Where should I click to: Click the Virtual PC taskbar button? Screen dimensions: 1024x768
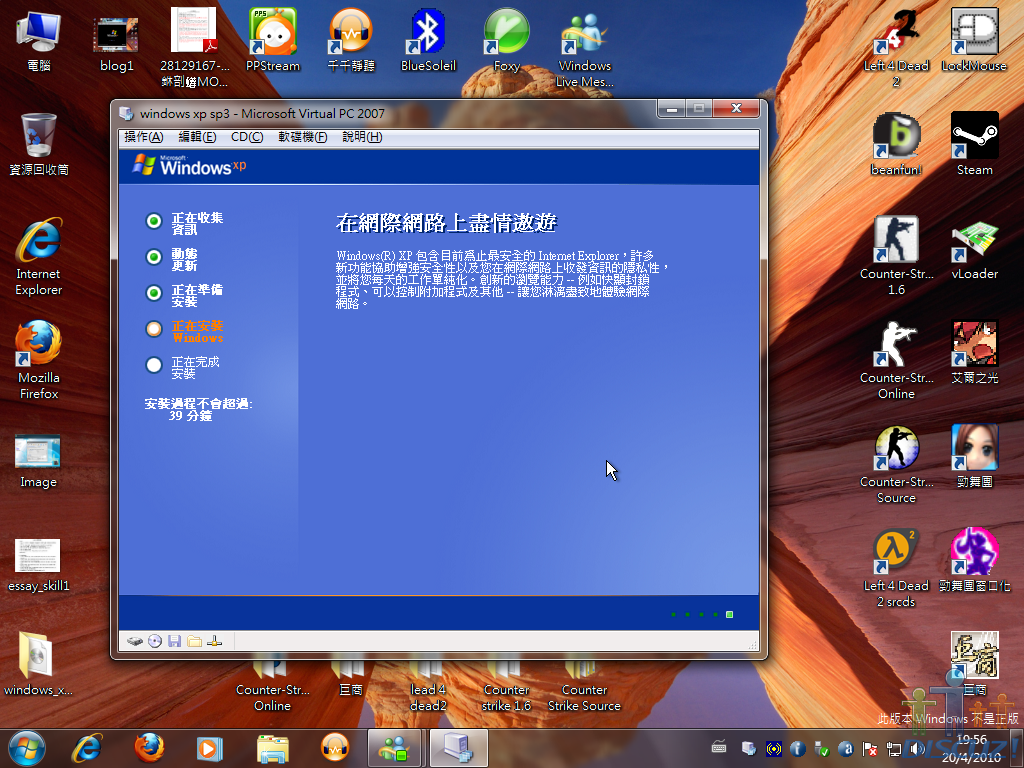tap(458, 748)
